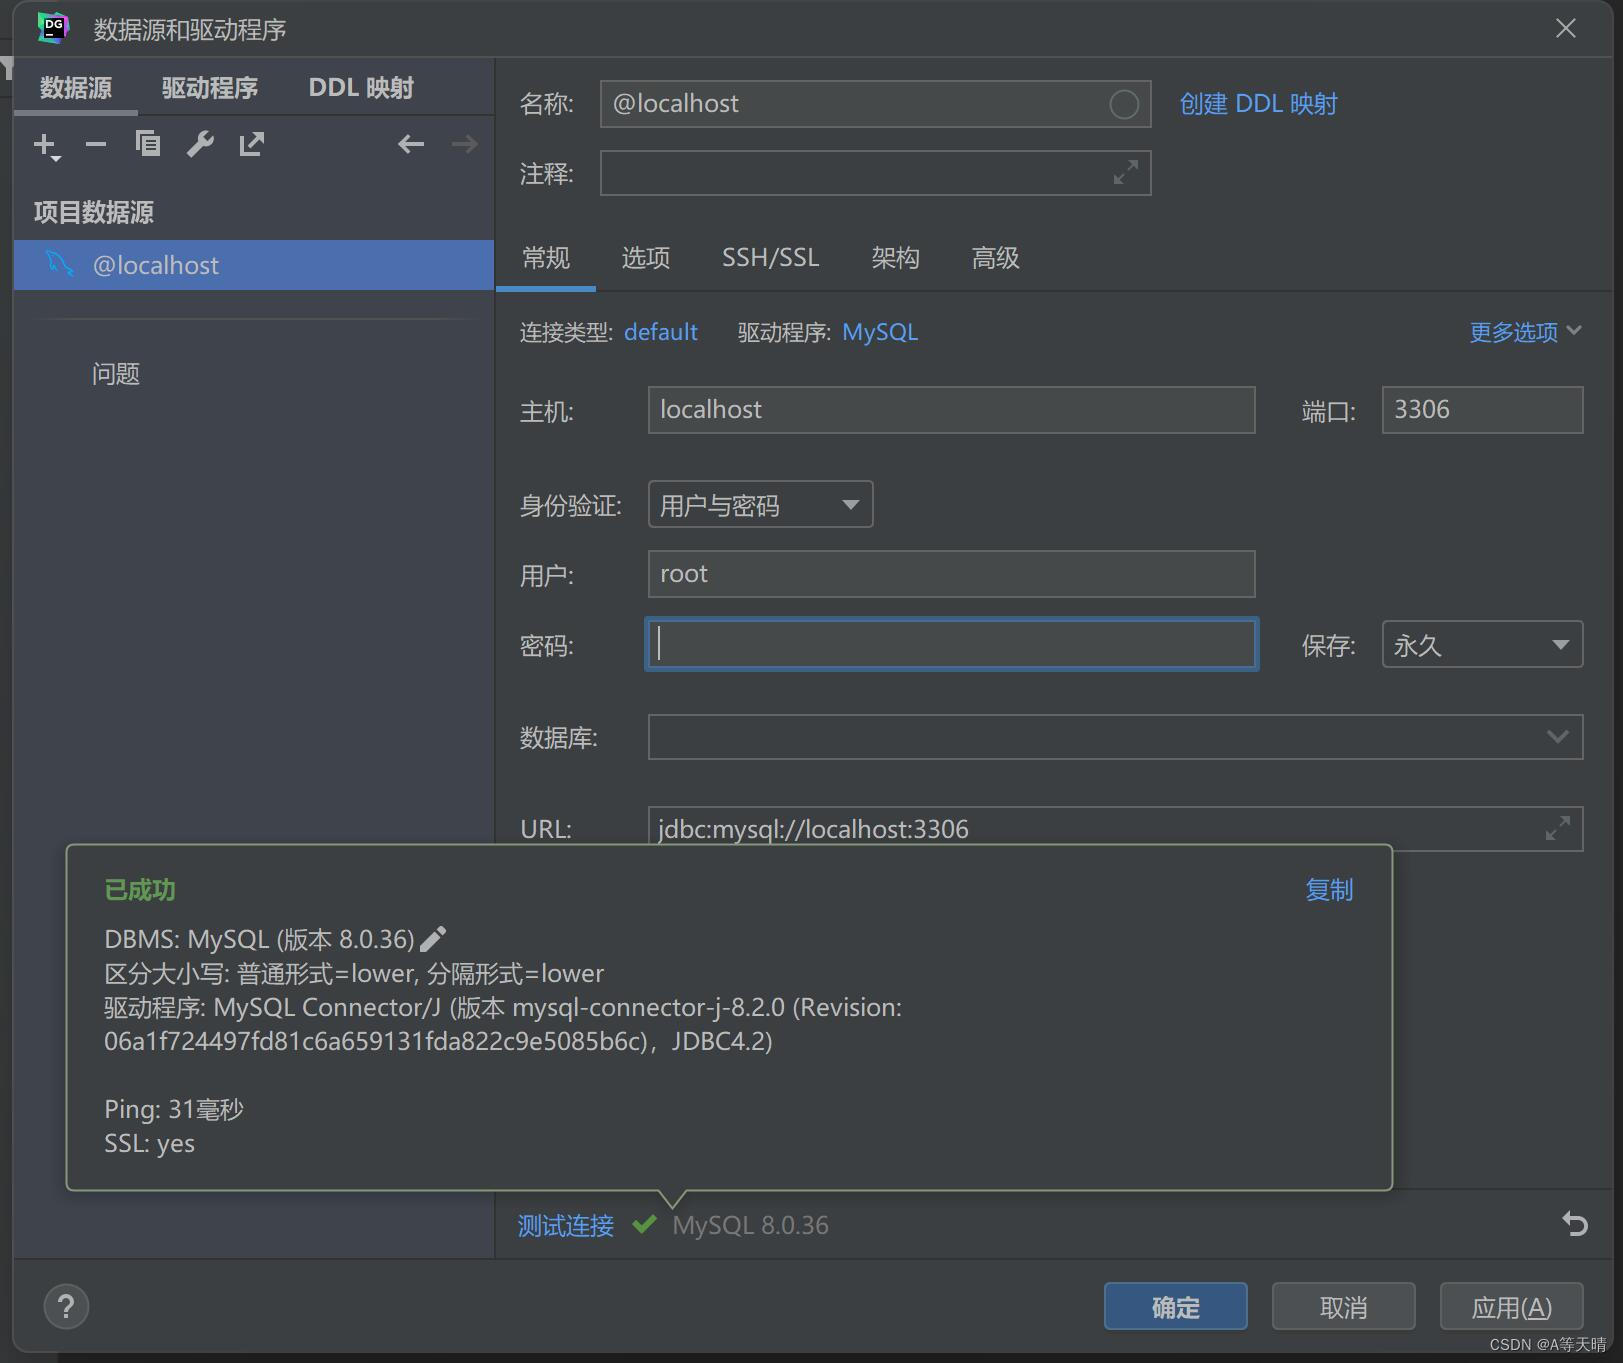Click the 已成功 status text
This screenshot has width=1623, height=1363.
tap(140, 890)
